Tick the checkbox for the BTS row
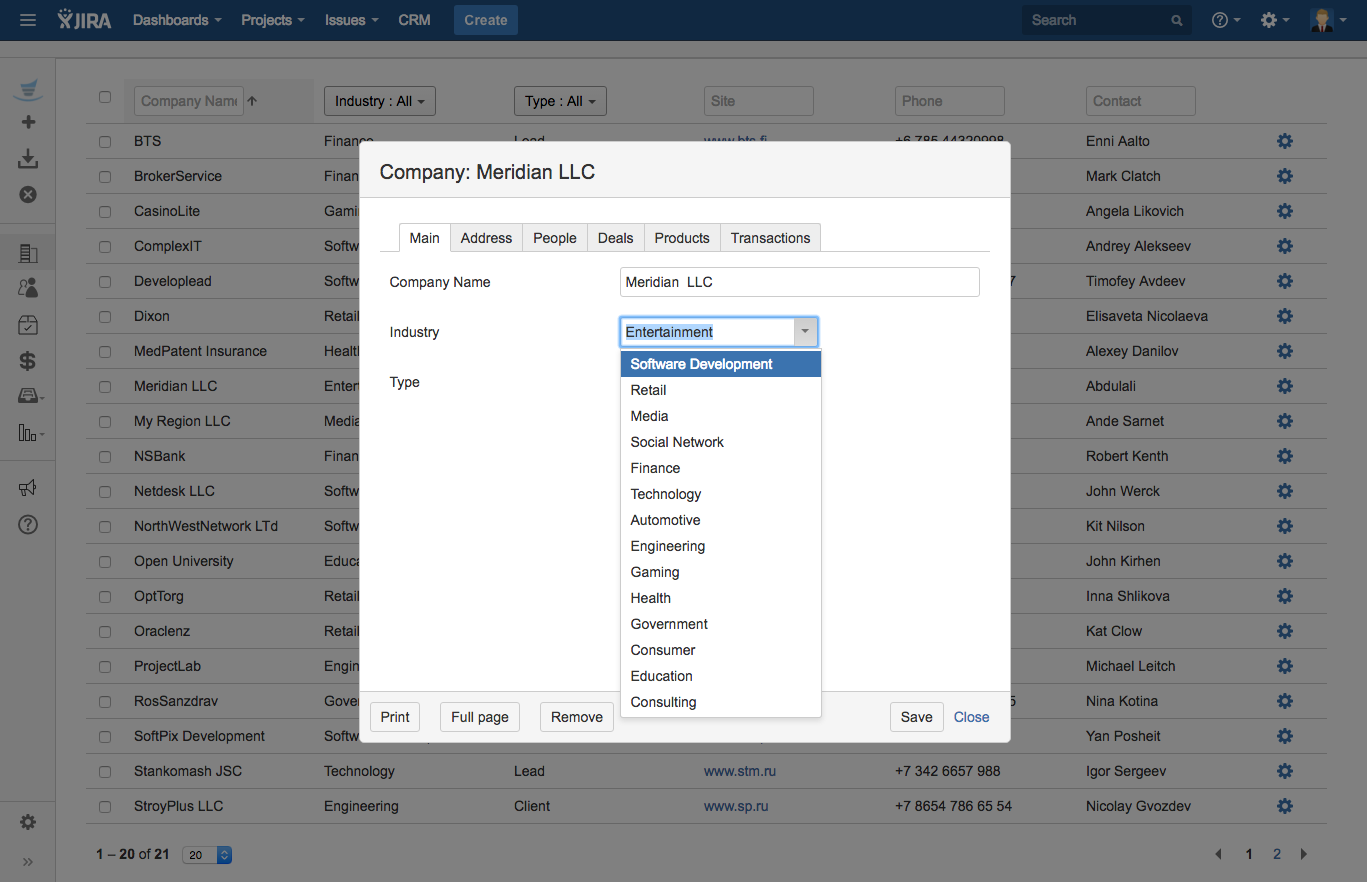 pyautogui.click(x=105, y=142)
